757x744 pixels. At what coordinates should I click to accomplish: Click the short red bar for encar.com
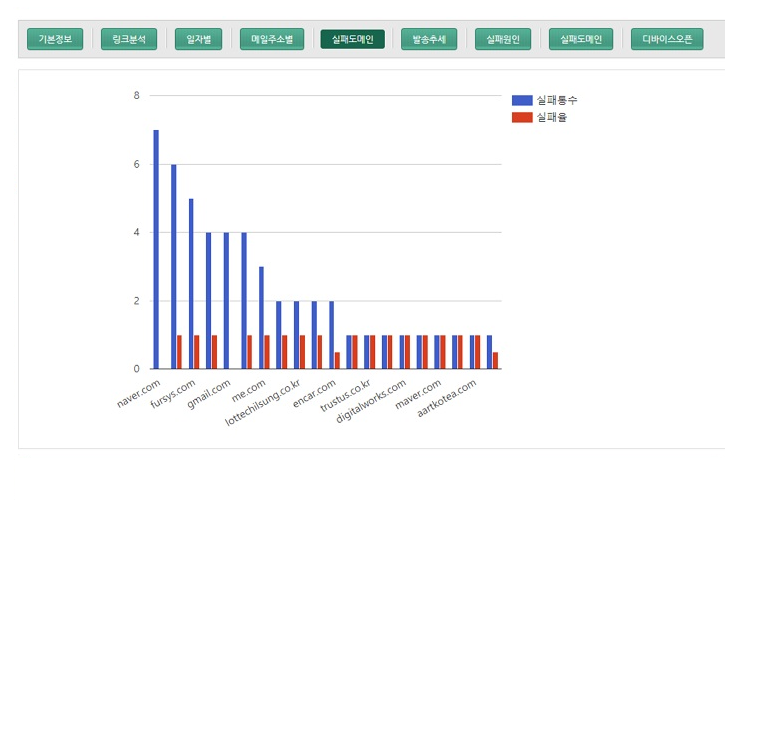pyautogui.click(x=337, y=361)
